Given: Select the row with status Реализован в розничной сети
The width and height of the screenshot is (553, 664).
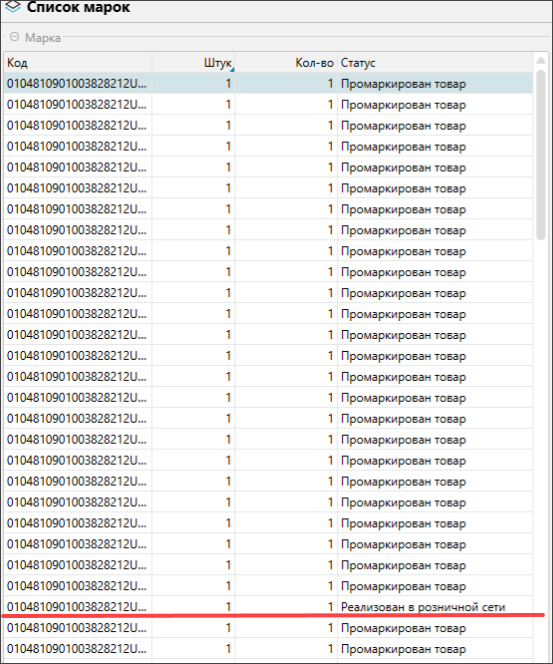Looking at the screenshot, I should tap(268, 606).
